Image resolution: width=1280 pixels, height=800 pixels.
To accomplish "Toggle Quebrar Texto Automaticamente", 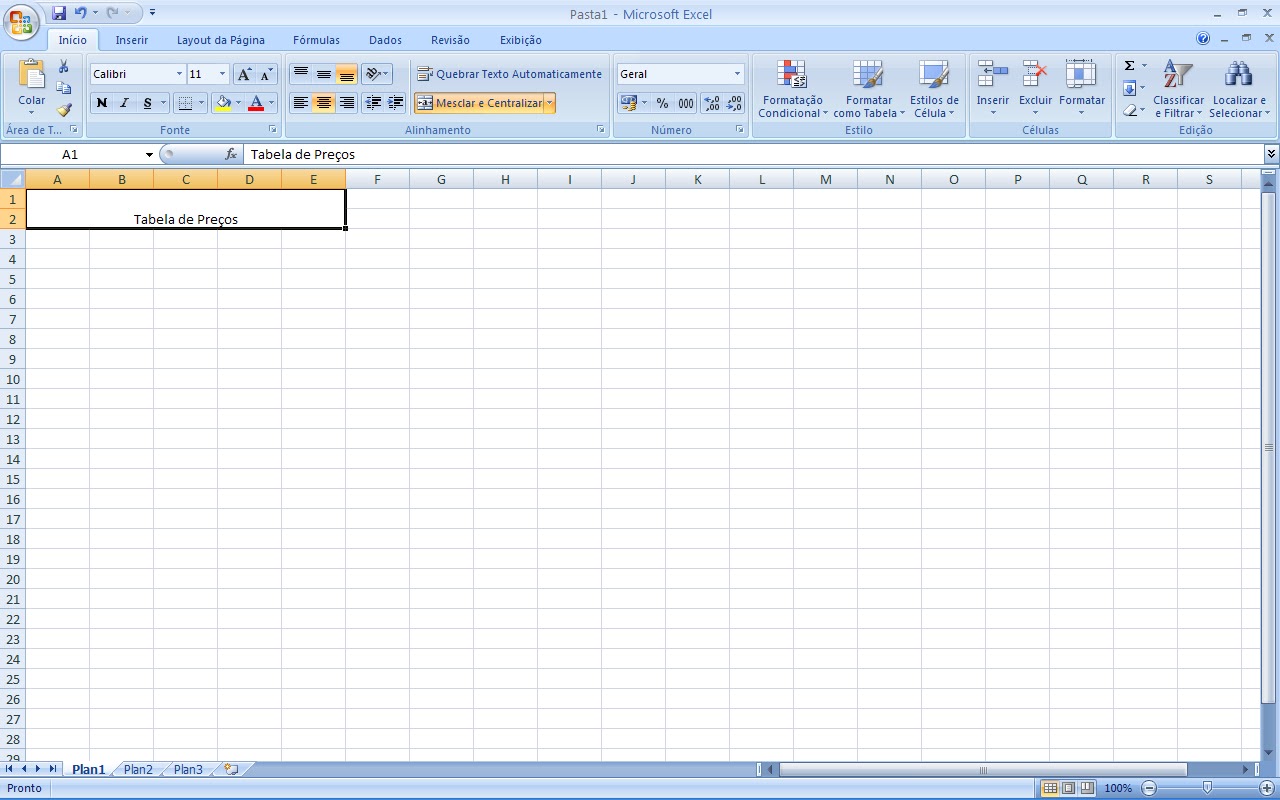I will pyautogui.click(x=510, y=74).
